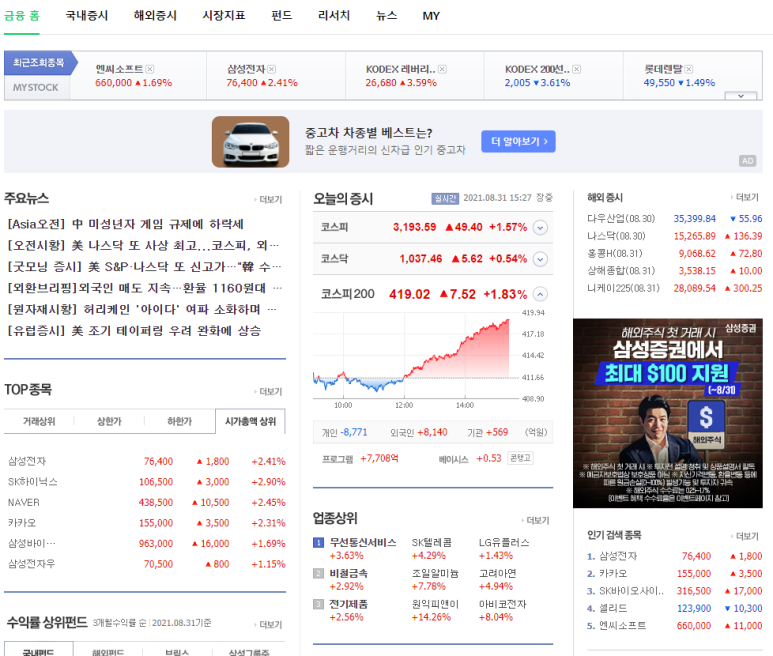The image size is (773, 656).
Task: Click the used car BMW ad thumbnail
Action: [x=250, y=142]
